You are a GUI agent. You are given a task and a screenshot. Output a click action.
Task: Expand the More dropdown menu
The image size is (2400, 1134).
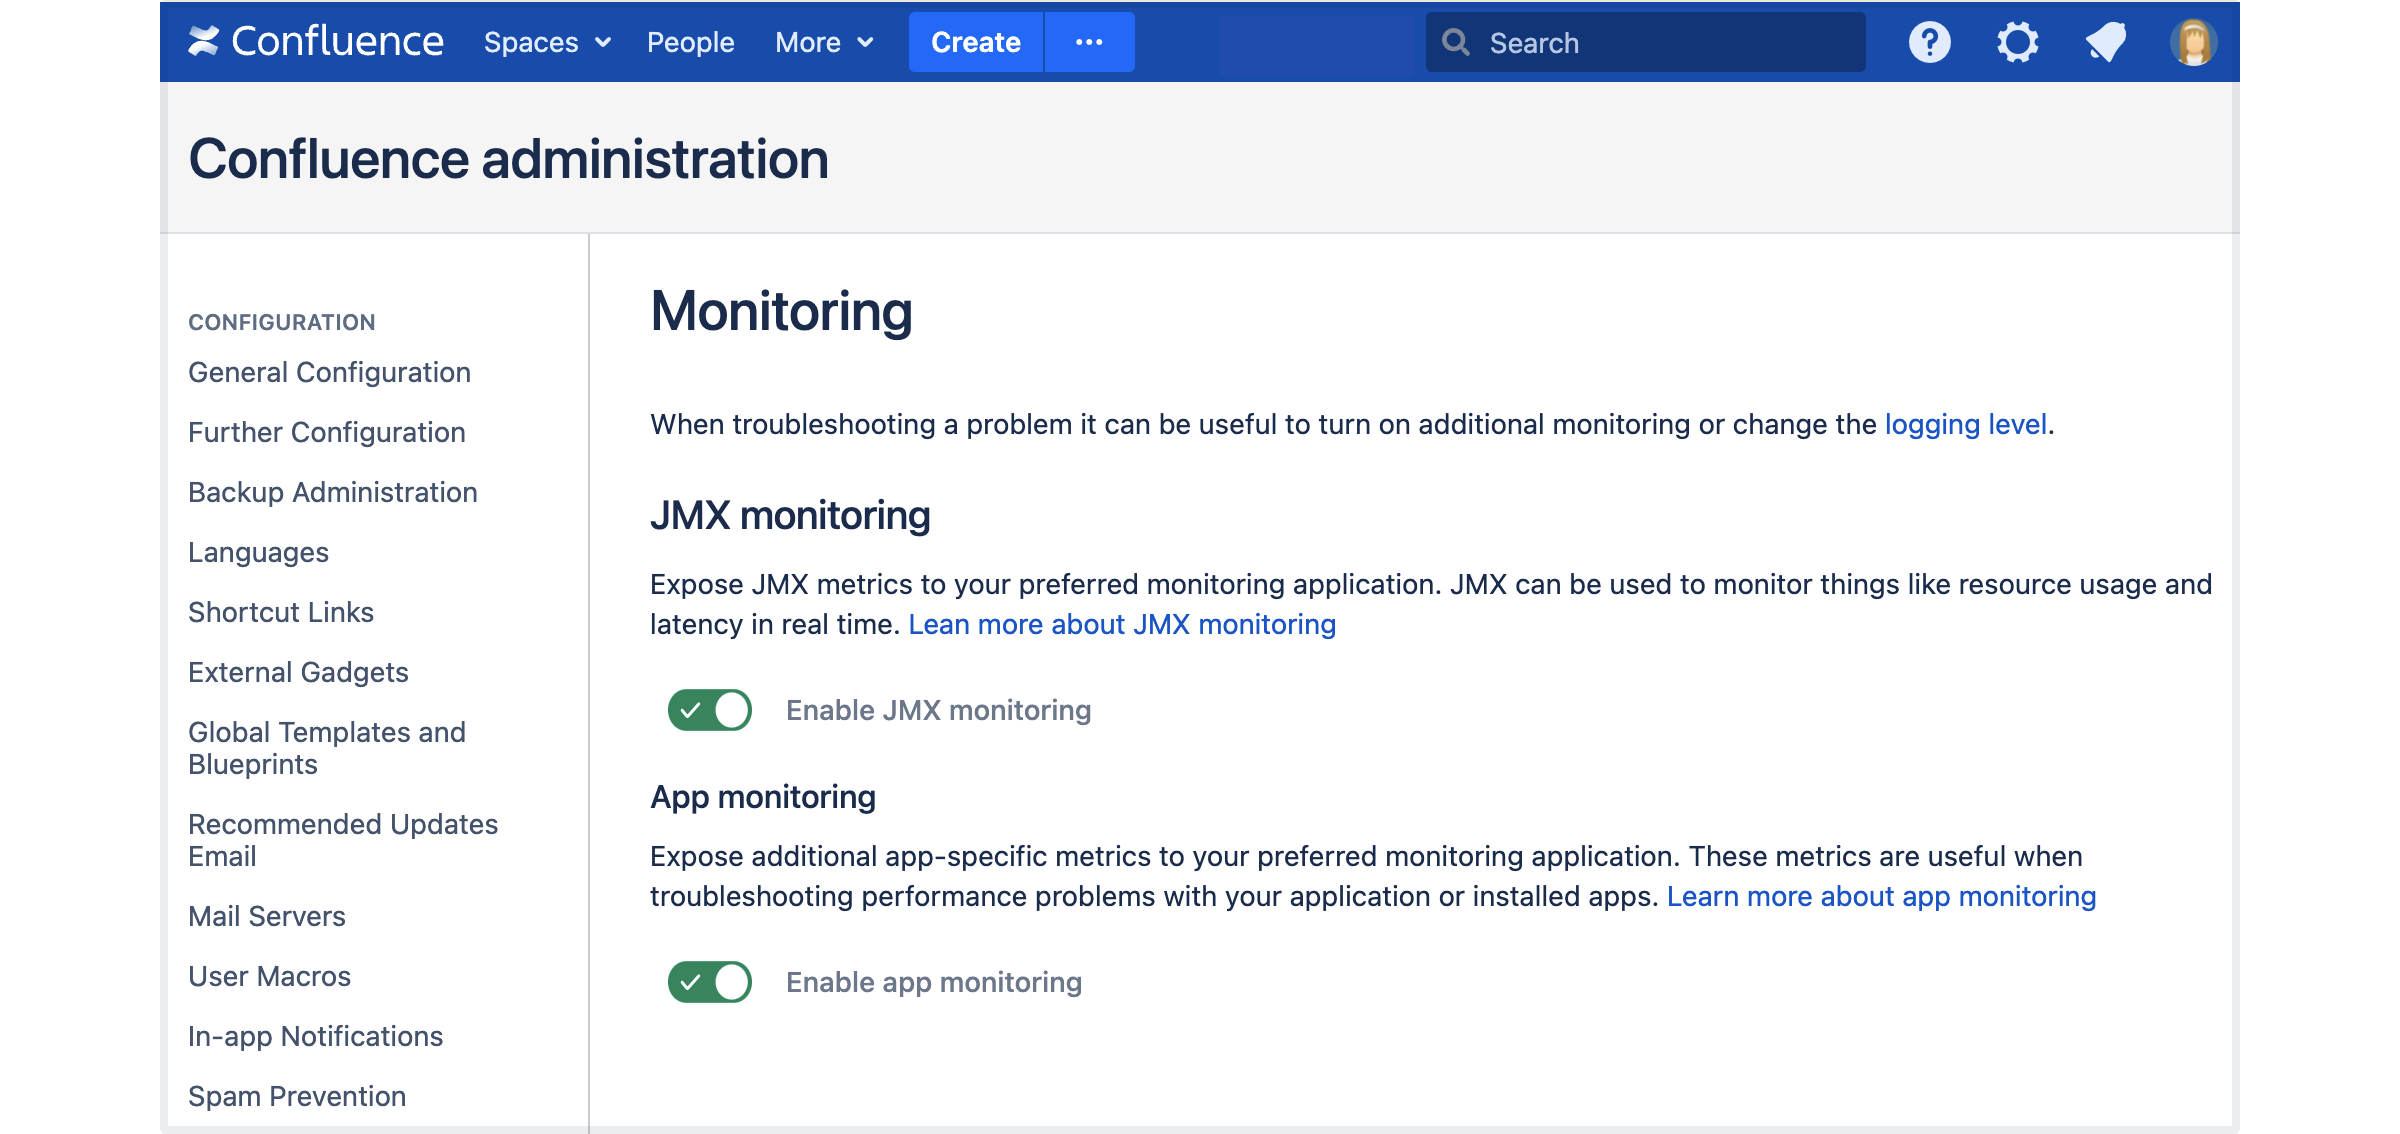[x=825, y=42]
